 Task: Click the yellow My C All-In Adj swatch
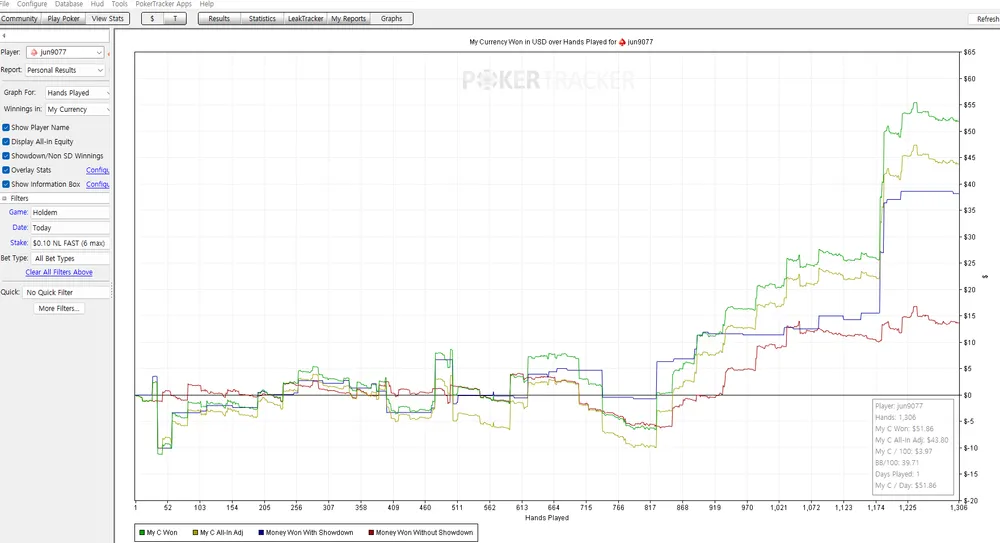coord(195,533)
